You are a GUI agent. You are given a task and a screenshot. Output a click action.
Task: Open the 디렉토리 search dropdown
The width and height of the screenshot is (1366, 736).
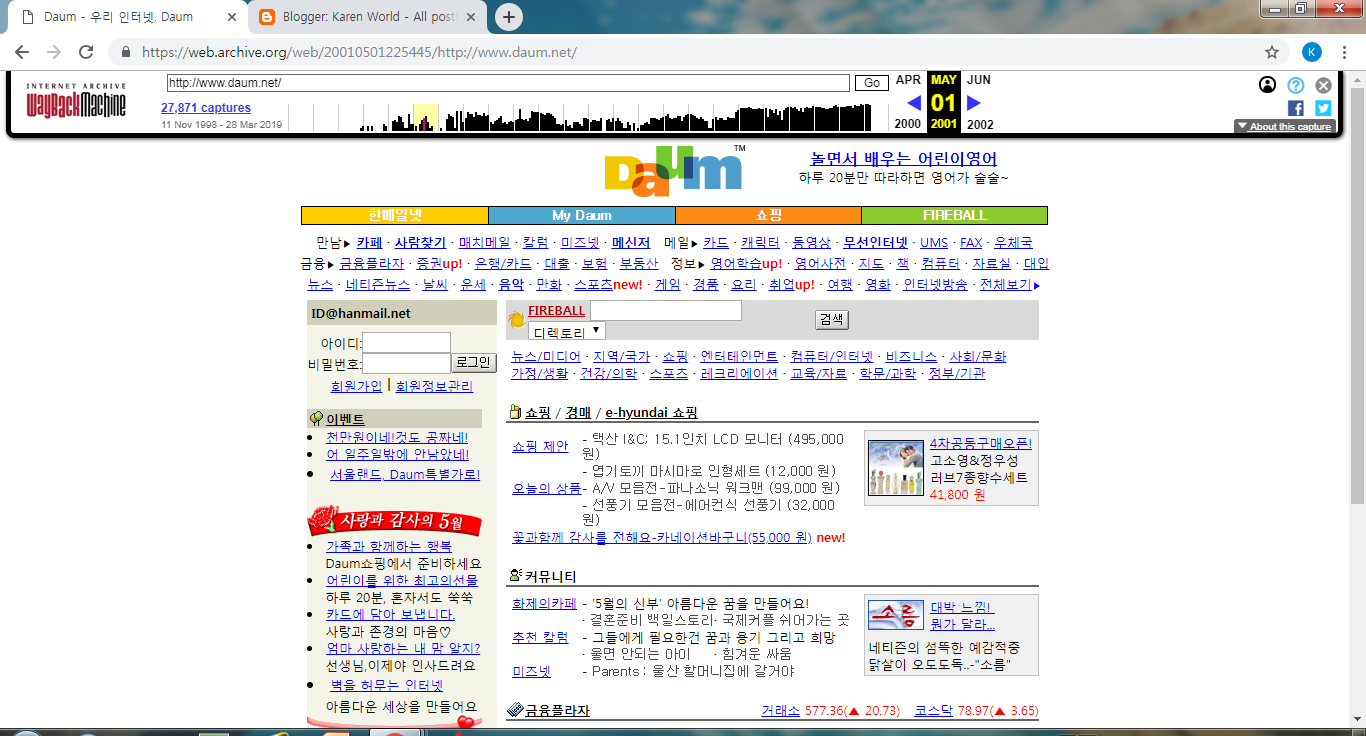tap(567, 331)
